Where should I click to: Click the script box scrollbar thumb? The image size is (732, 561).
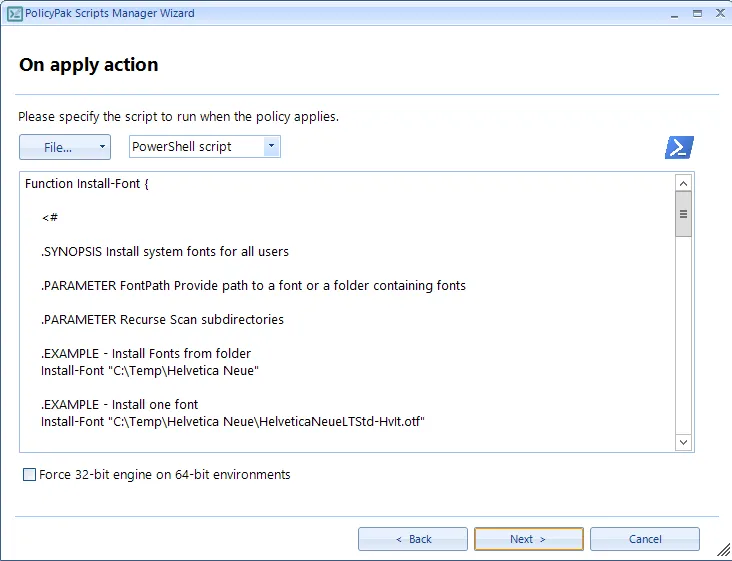684,215
